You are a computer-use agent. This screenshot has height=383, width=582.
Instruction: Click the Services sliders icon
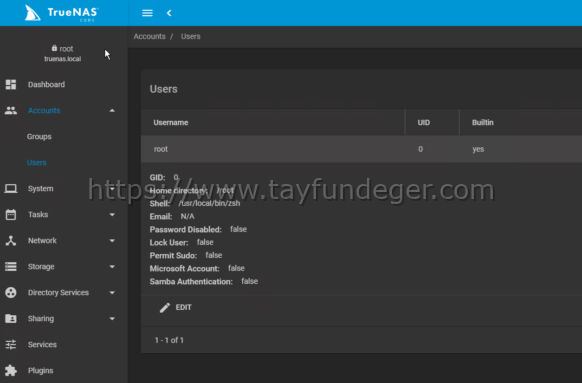(x=11, y=344)
